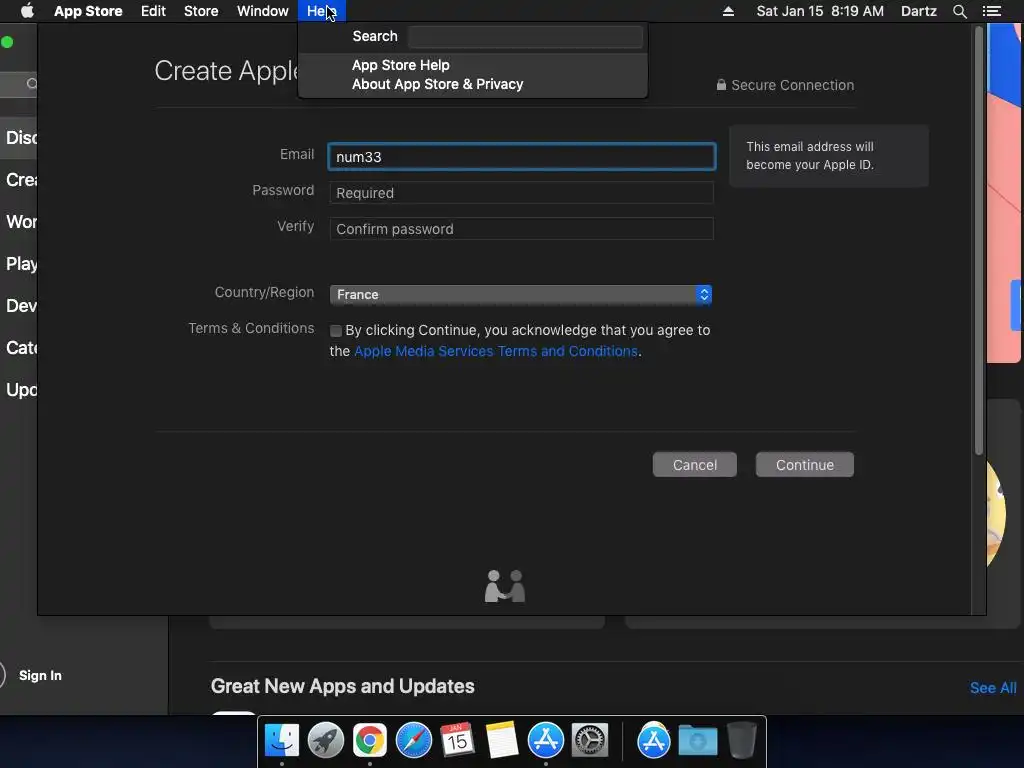Click the App Store icon right of Dock divider
Screen dimensions: 1024x768
[x=654, y=741]
